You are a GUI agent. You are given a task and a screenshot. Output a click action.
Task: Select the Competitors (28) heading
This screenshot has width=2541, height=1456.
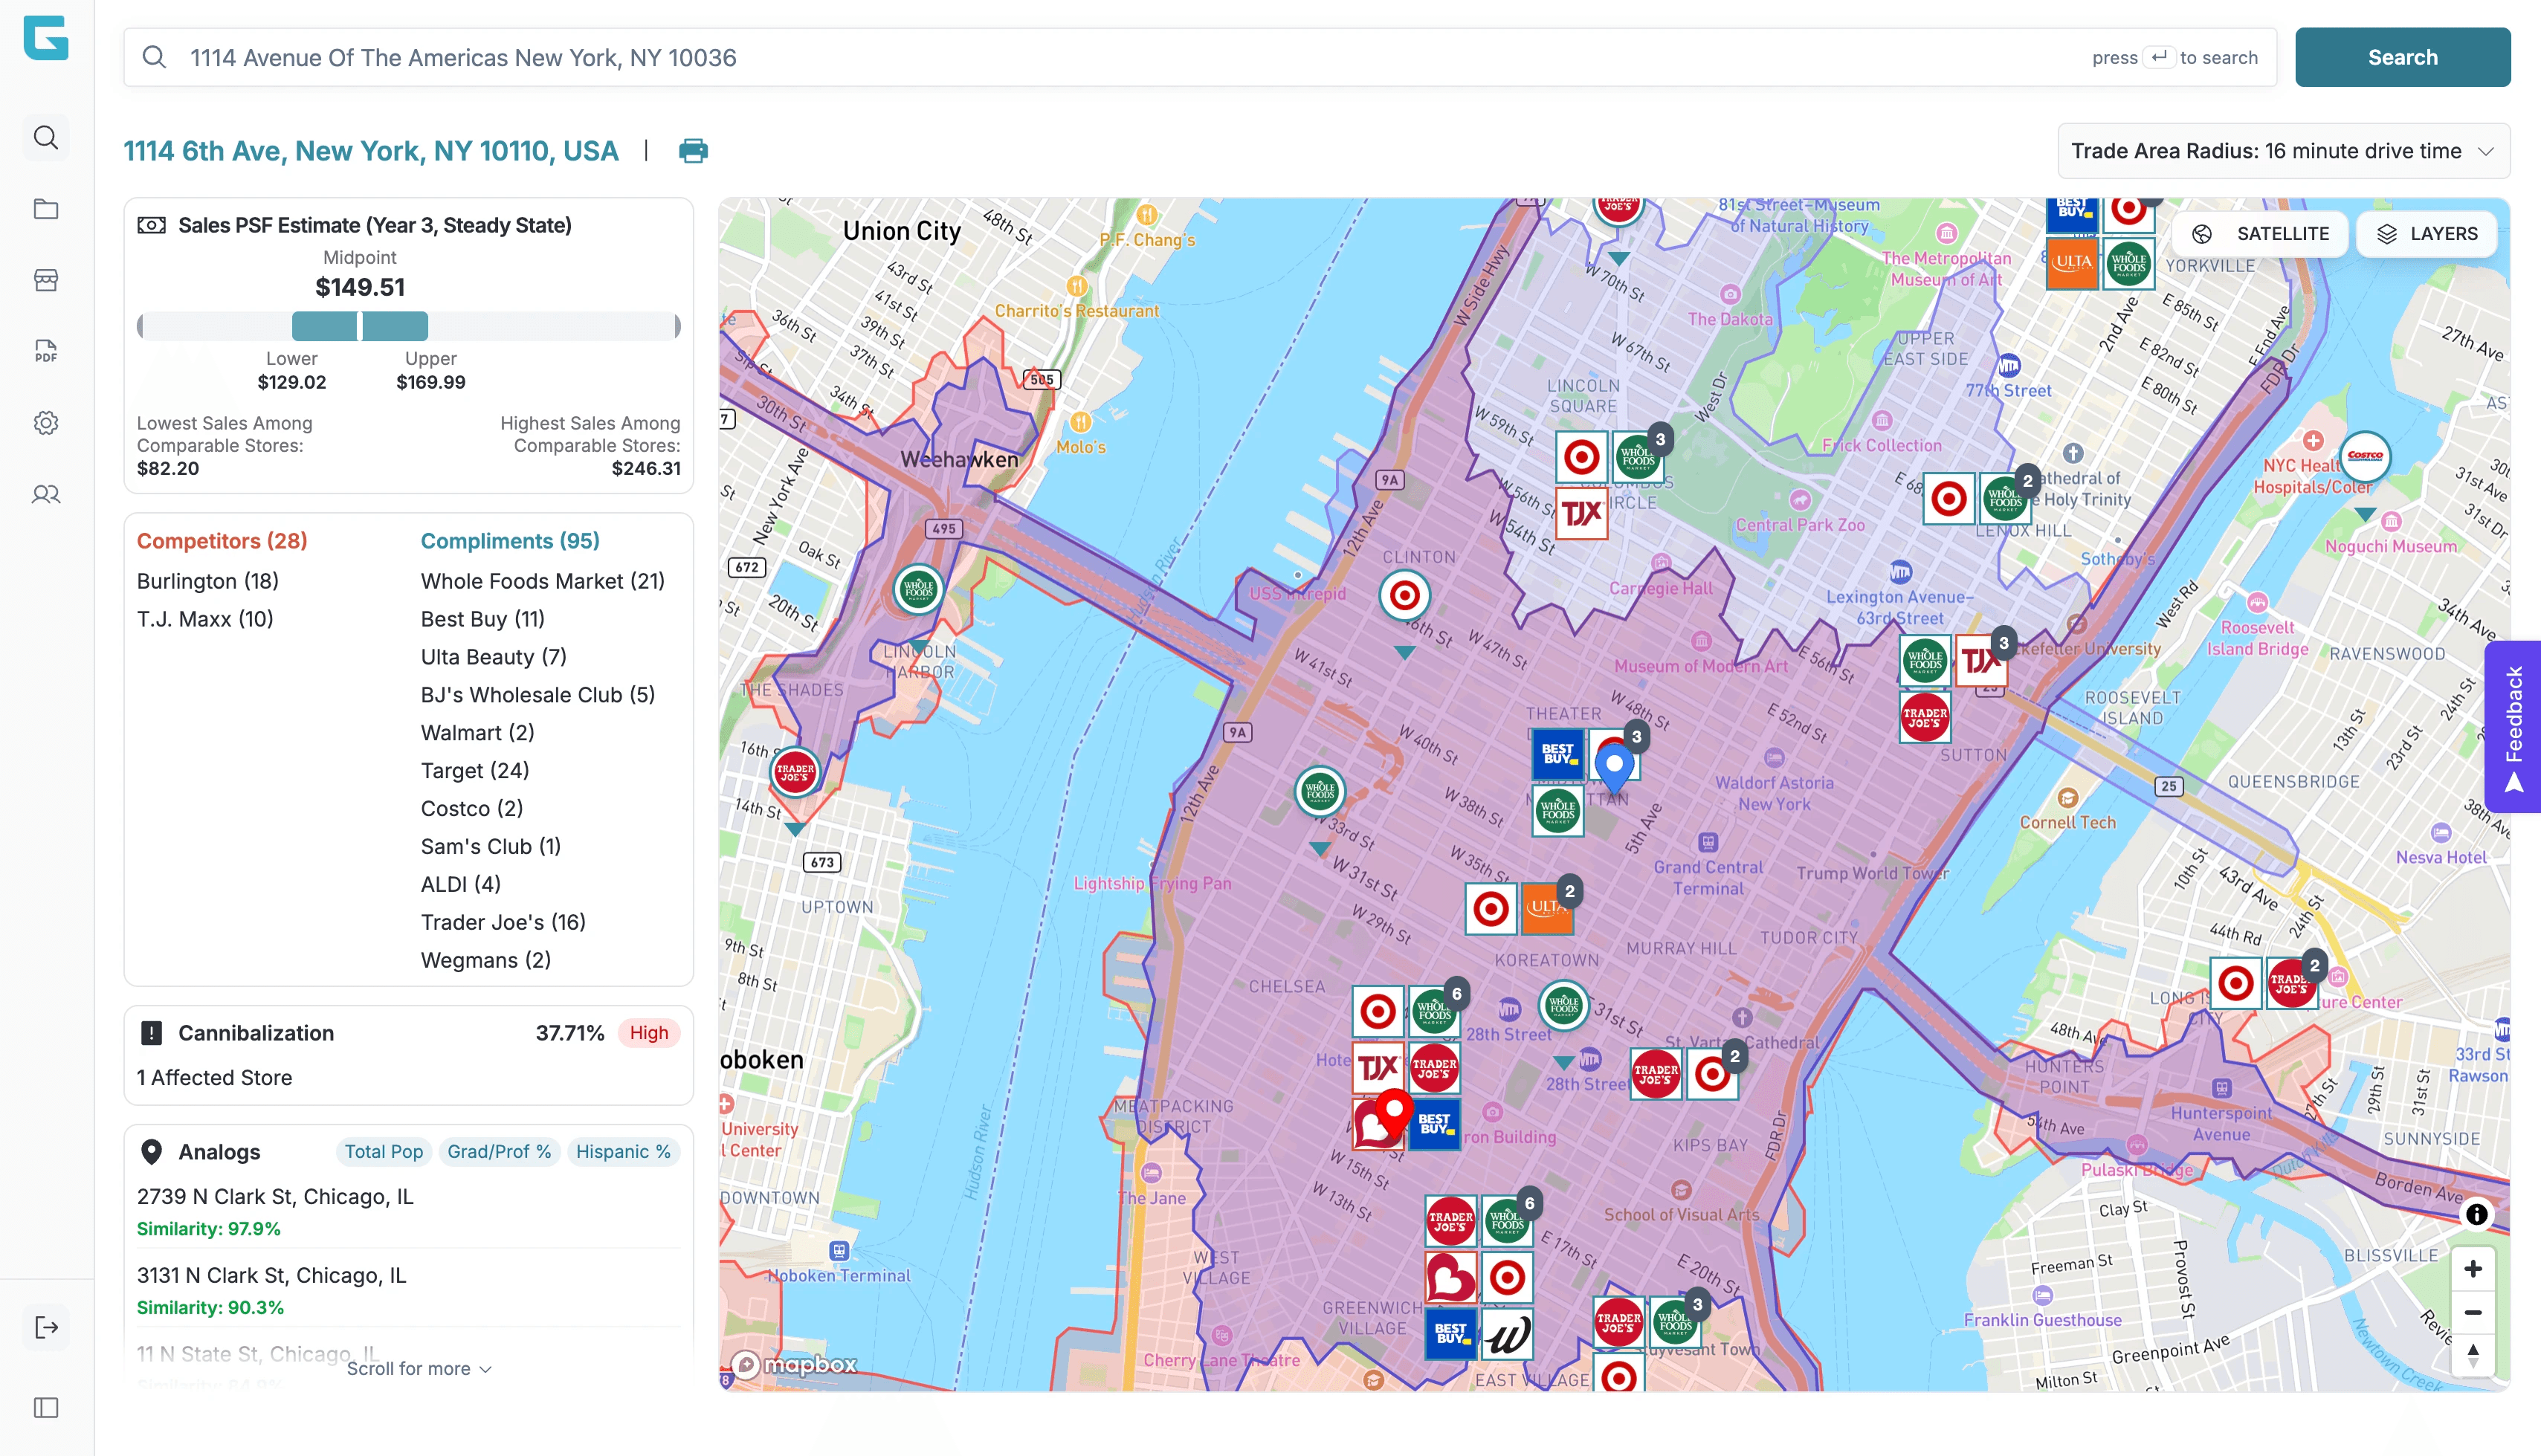(222, 541)
